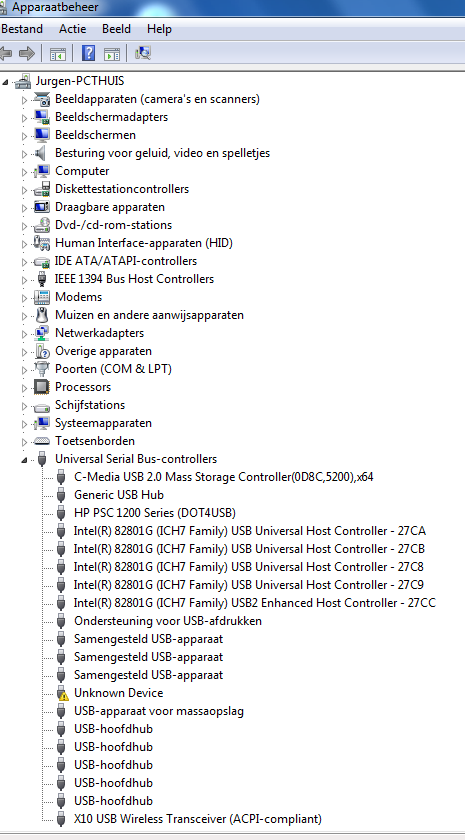Select X10 USB Wireless Transceiver entry
Viewport: 465px width, 840px height.
(198, 819)
